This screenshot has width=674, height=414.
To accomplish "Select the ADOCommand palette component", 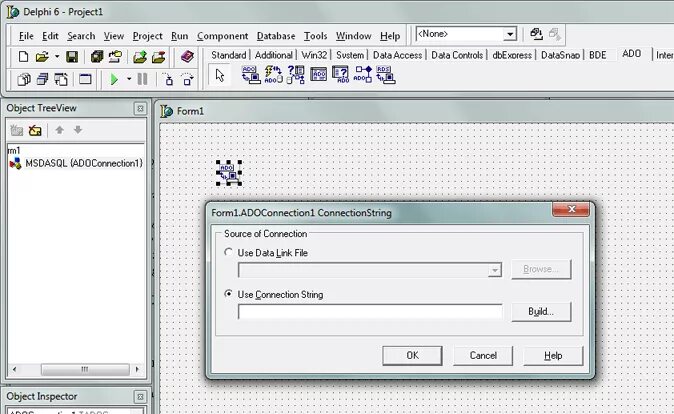I will point(273,75).
